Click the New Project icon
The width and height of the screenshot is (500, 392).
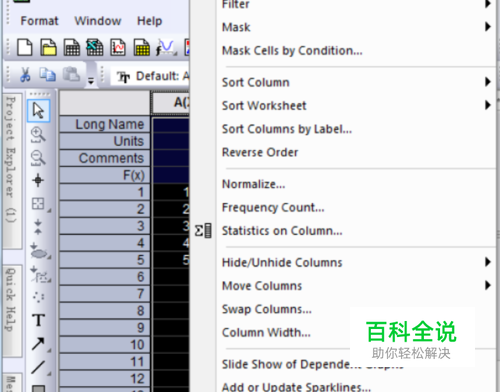tap(25, 47)
